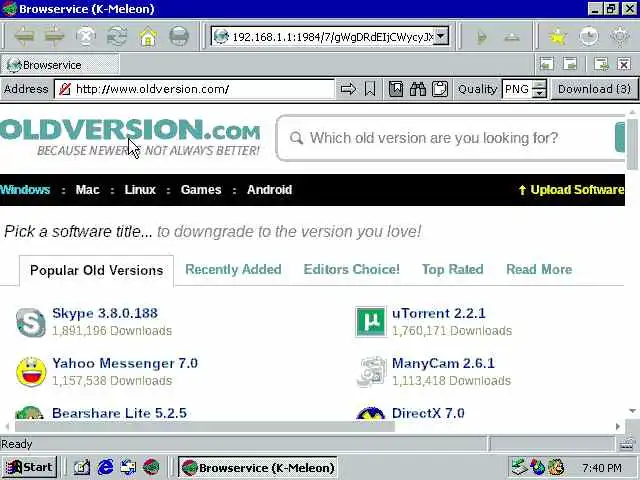The height and width of the screenshot is (480, 640).
Task: Open the ManyCam 2.6.1 link
Action: coord(443,363)
